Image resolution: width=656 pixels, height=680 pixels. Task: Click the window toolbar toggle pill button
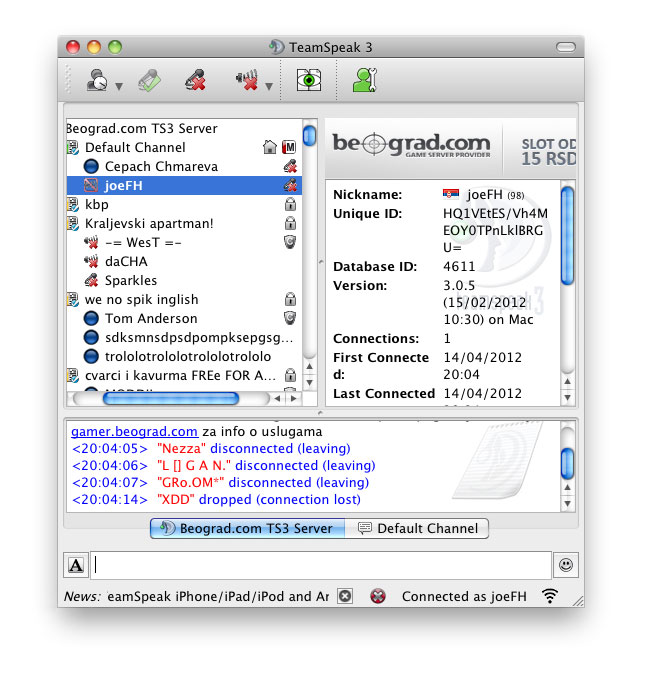[566, 47]
